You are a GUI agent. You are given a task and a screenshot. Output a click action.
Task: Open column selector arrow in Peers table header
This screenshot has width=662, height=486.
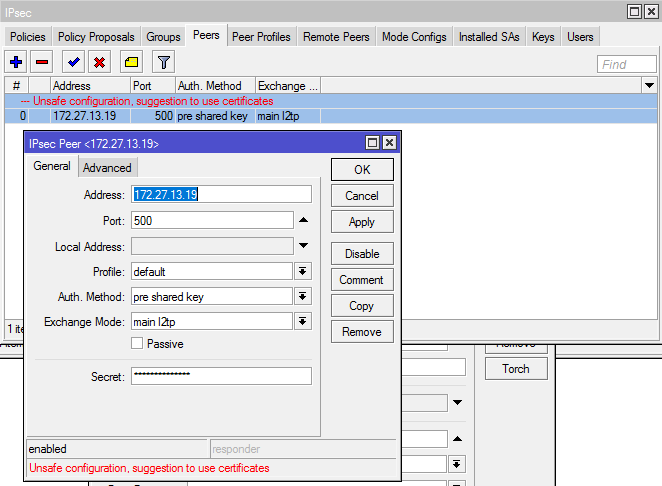pos(649,86)
